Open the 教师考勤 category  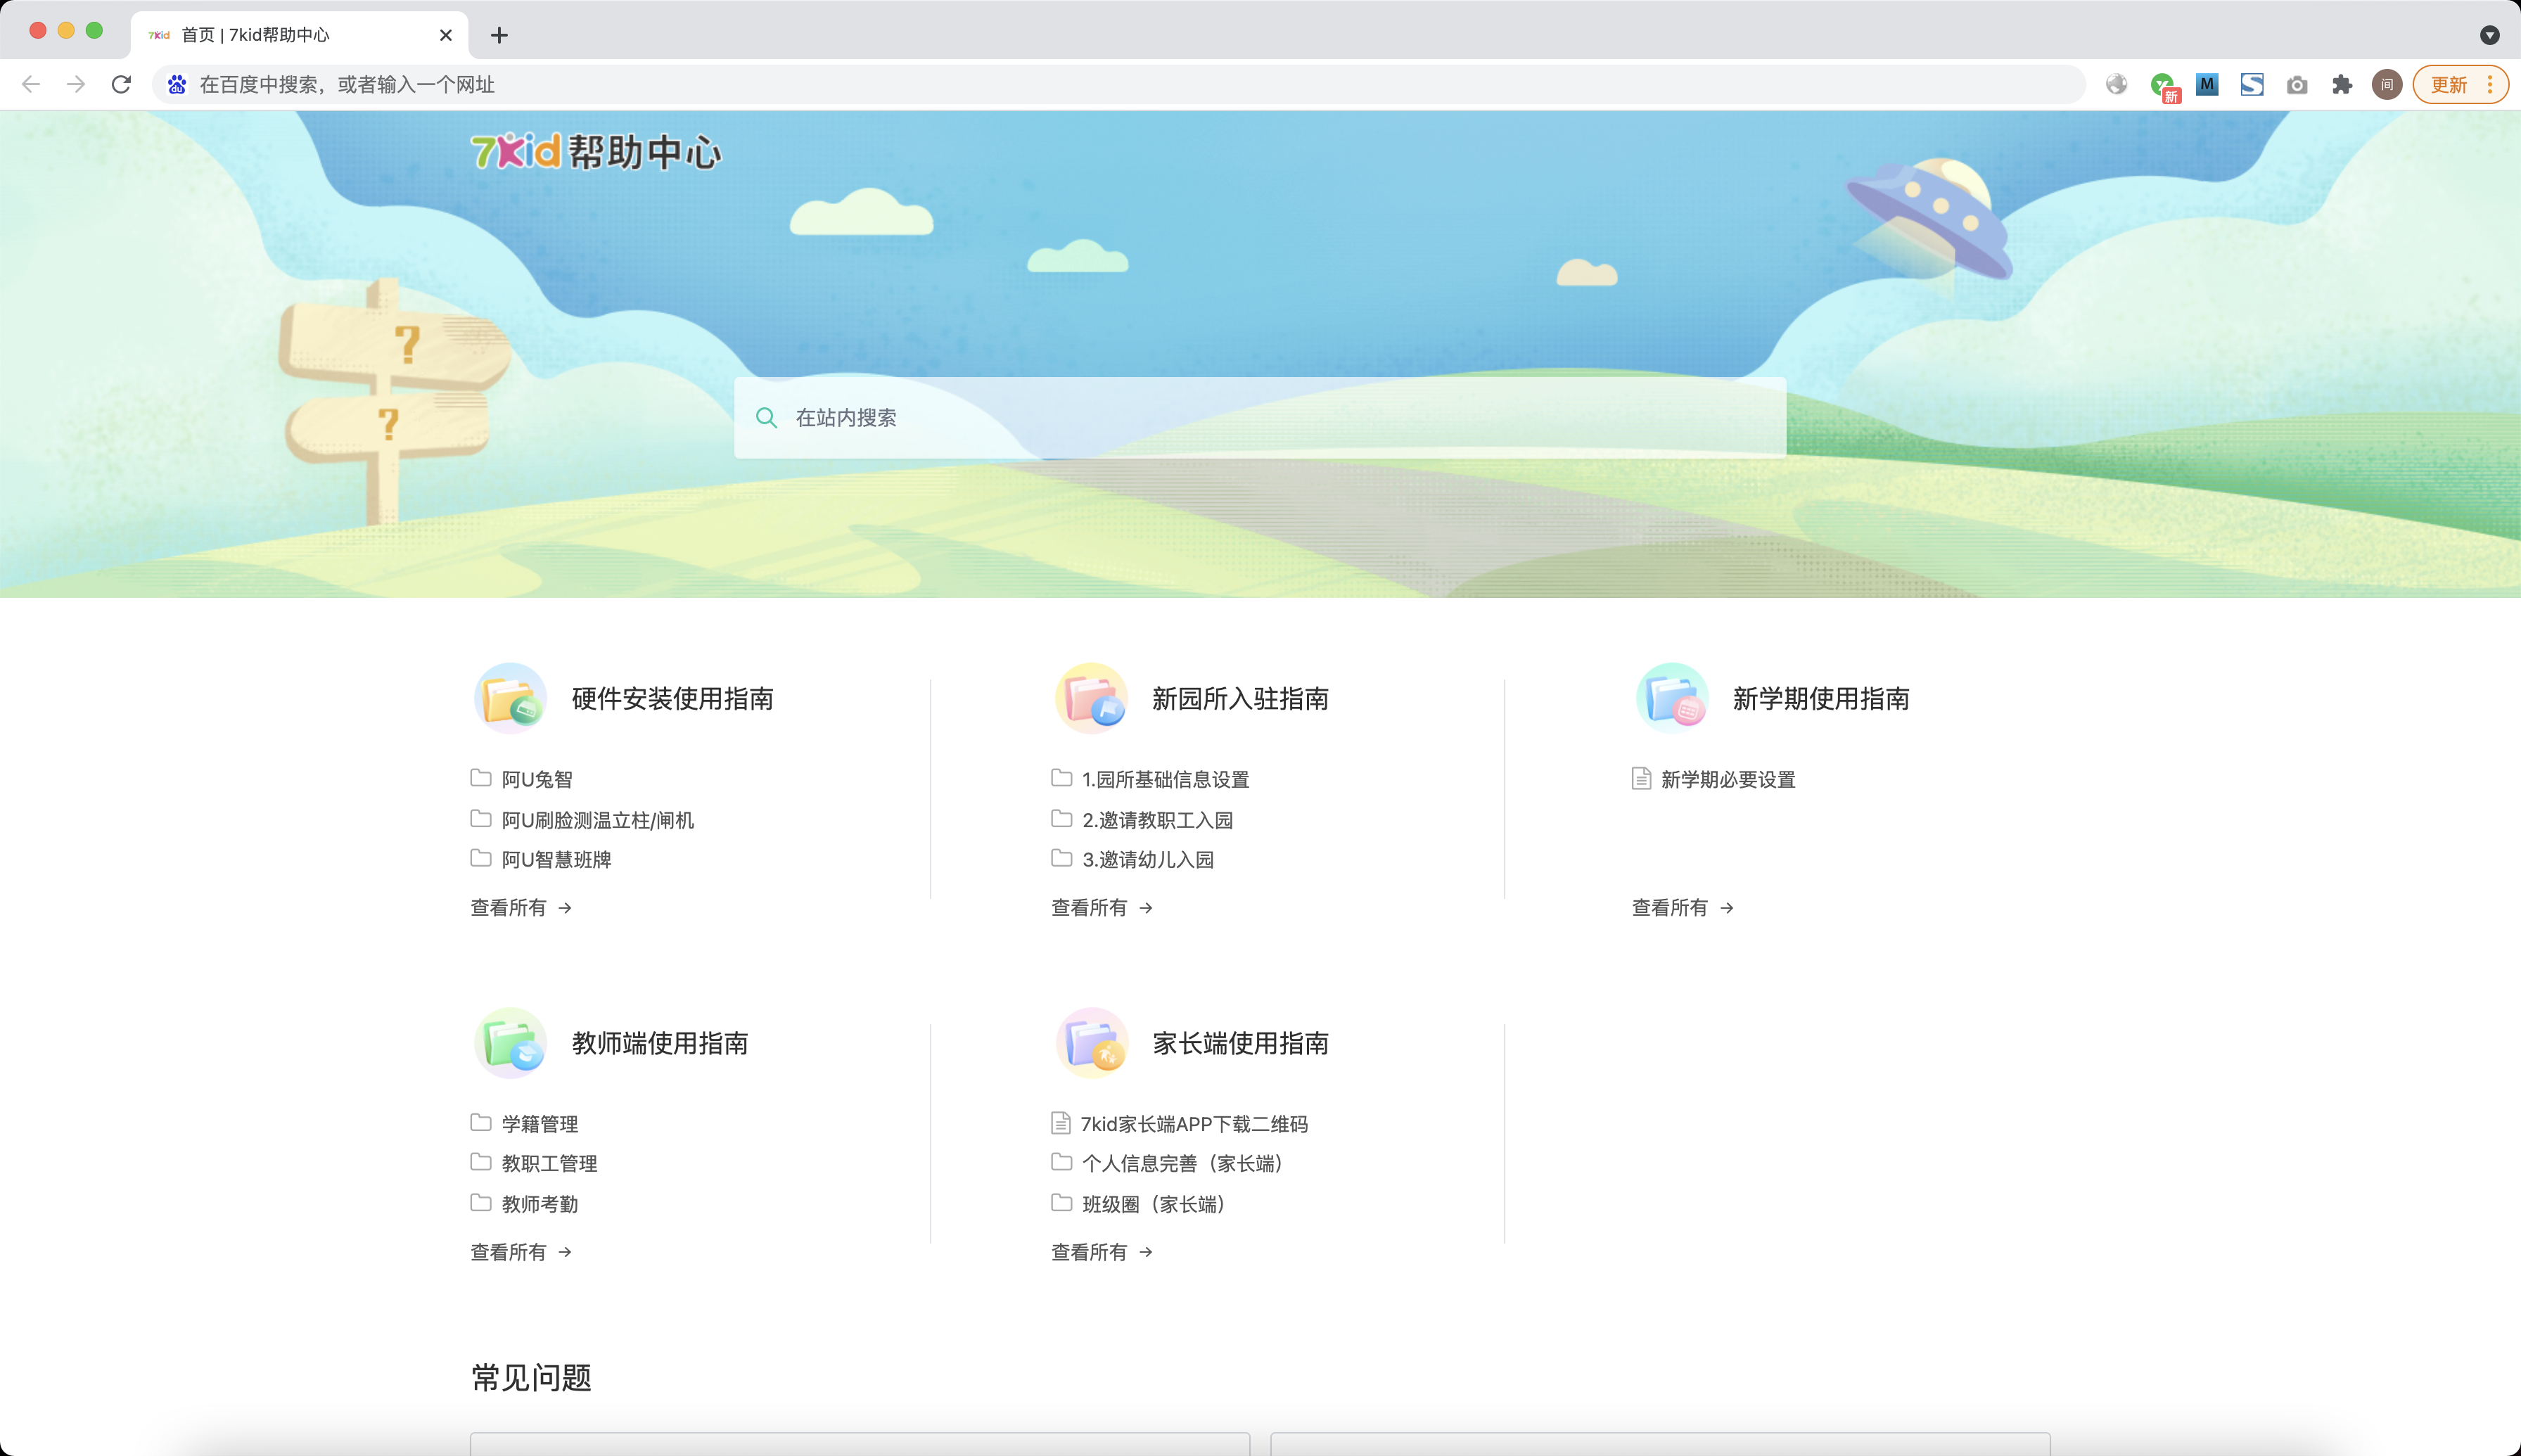540,1204
